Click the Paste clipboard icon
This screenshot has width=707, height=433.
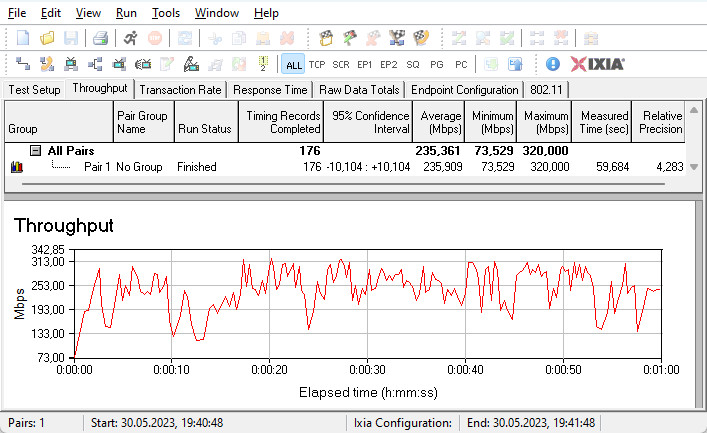[x=263, y=38]
